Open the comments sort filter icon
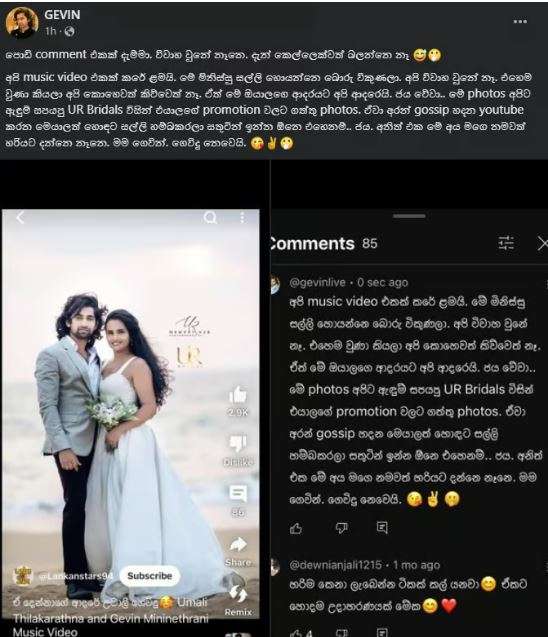 point(506,243)
